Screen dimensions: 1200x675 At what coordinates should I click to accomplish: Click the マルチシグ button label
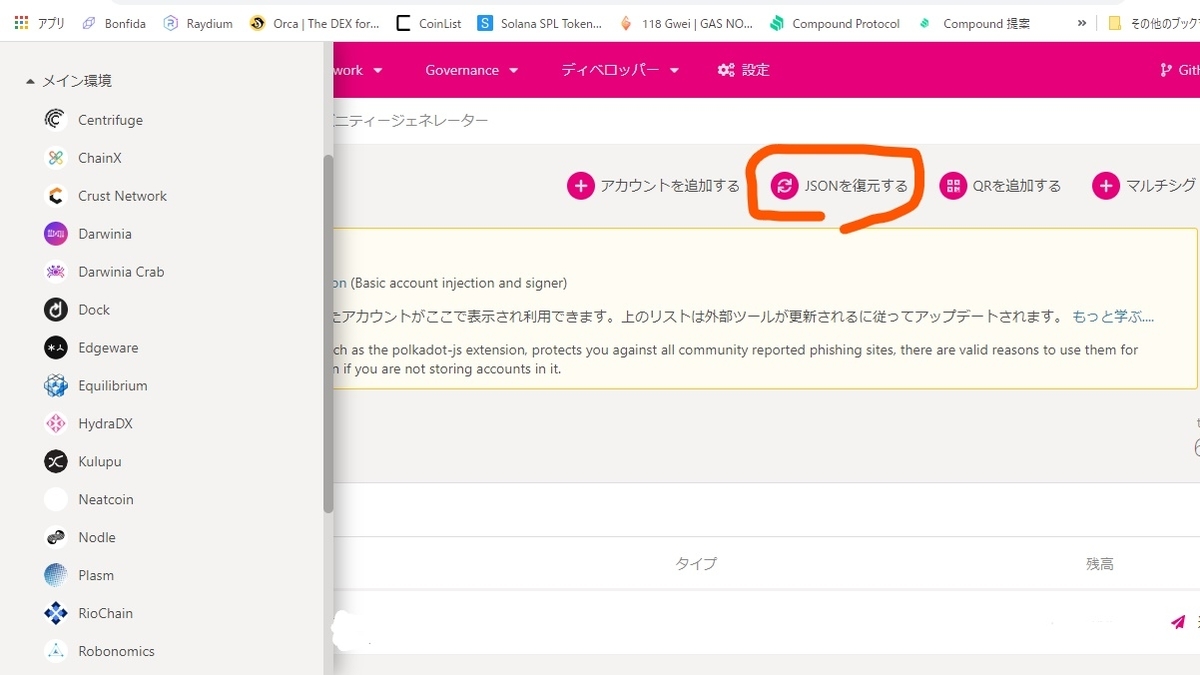(1161, 186)
